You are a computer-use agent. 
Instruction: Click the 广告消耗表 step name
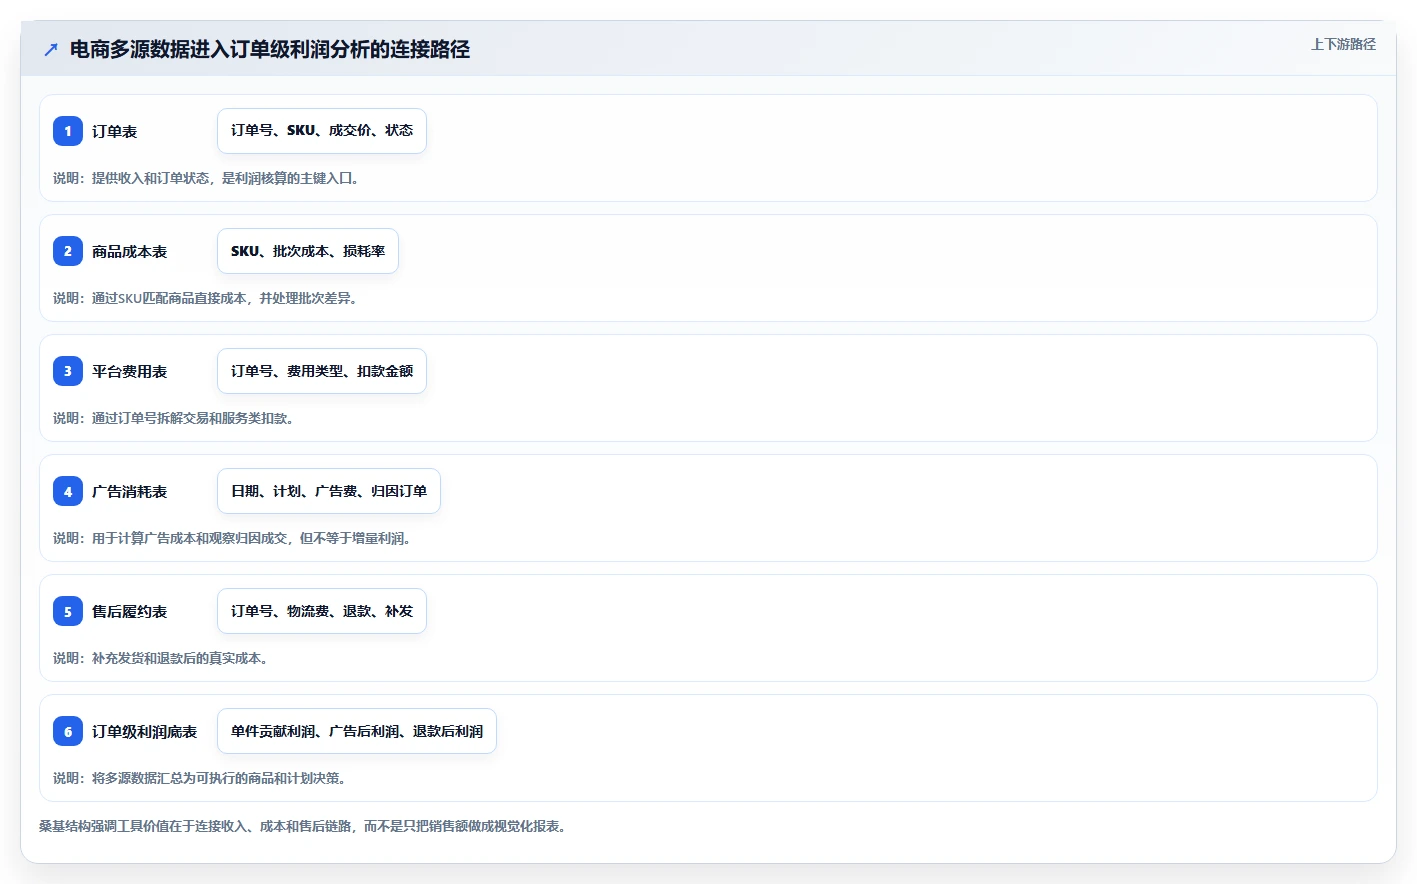click(x=129, y=491)
